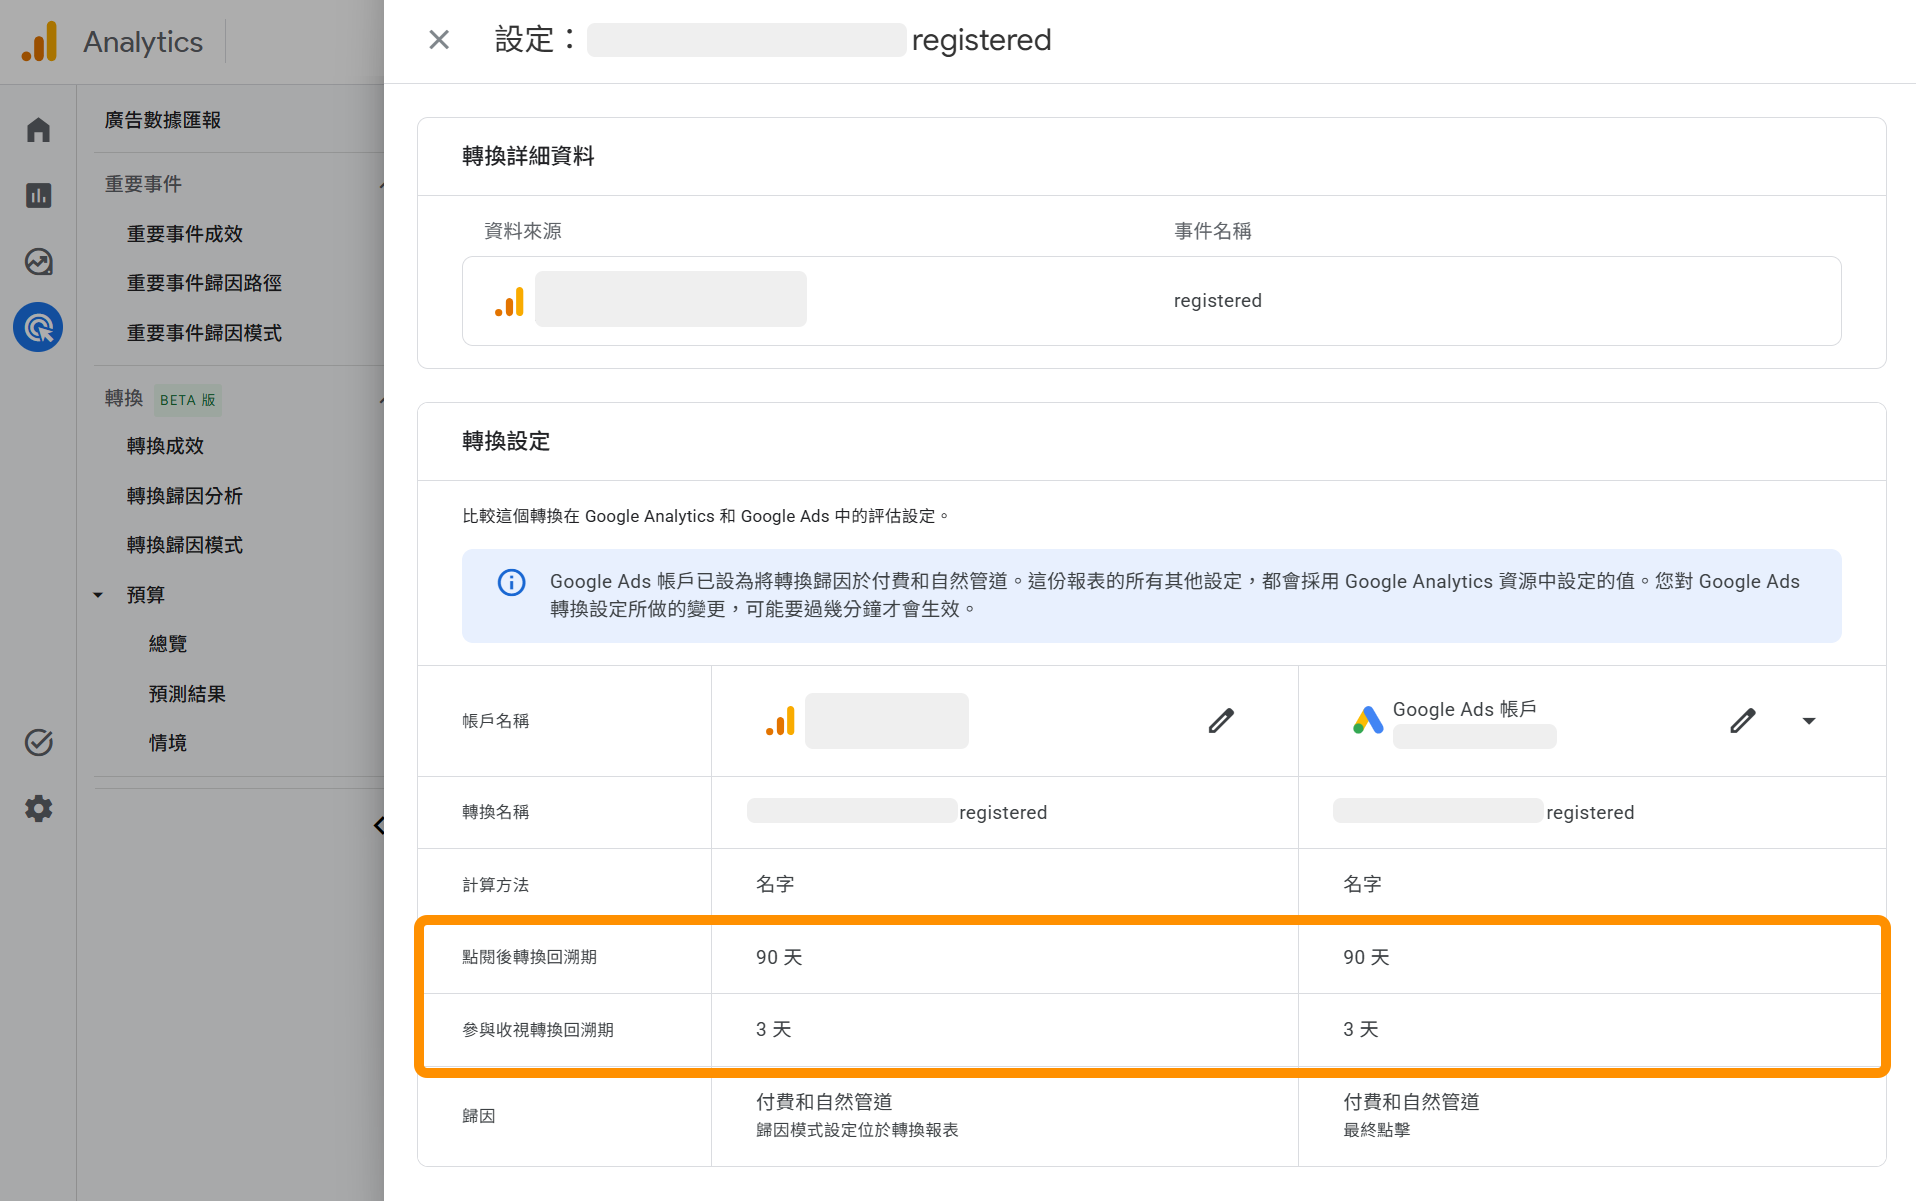The width and height of the screenshot is (1916, 1201).
Task: Open the Home icon in sidebar
Action: click(x=38, y=130)
